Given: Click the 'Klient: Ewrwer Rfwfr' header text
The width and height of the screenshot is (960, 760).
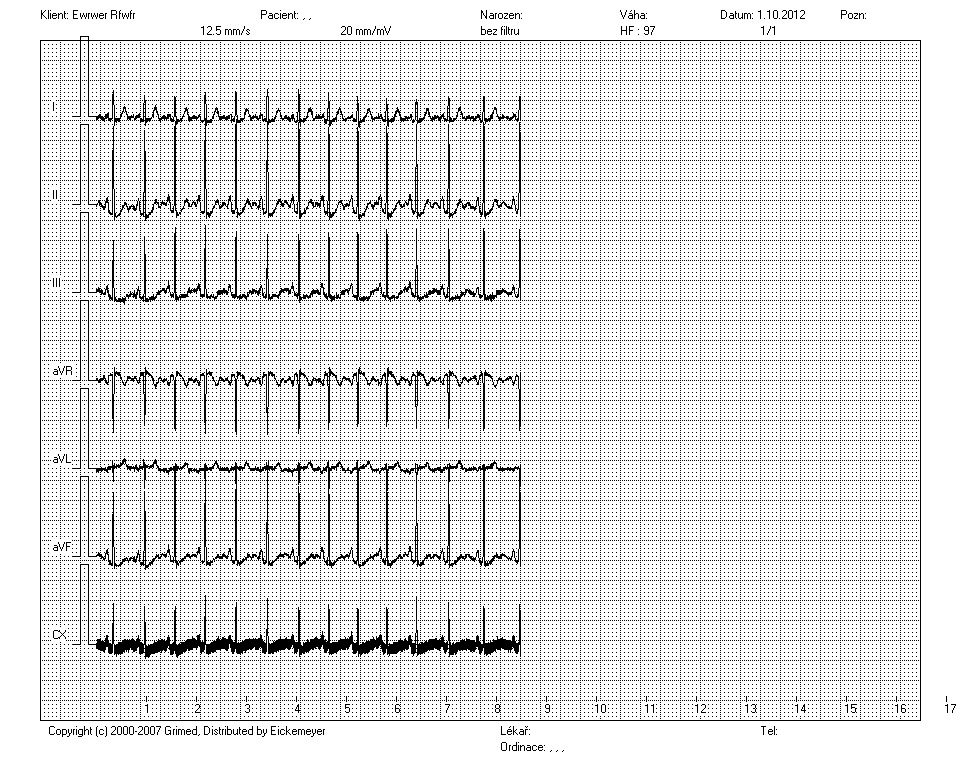Looking at the screenshot, I should pos(88,15).
